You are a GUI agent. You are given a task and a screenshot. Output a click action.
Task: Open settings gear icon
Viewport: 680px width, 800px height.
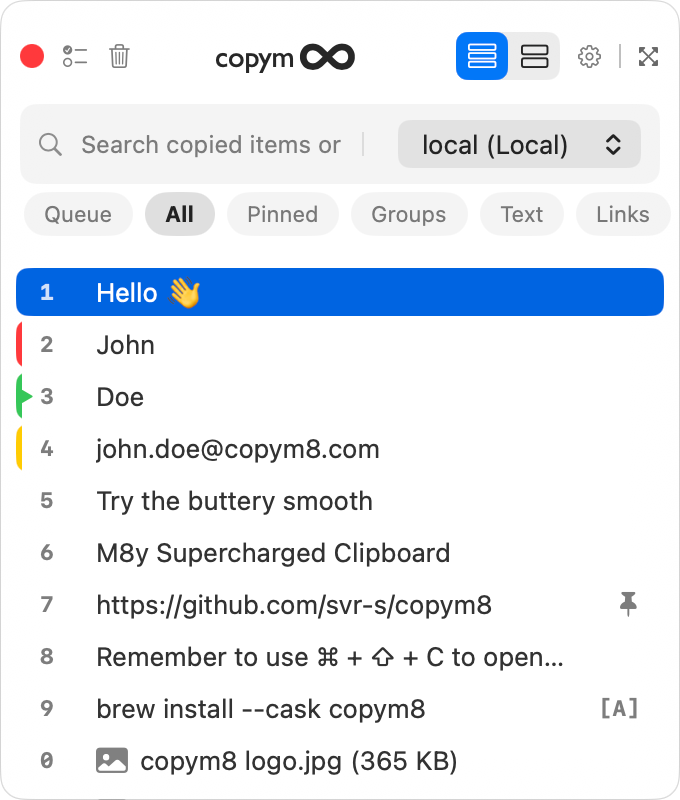pos(589,56)
